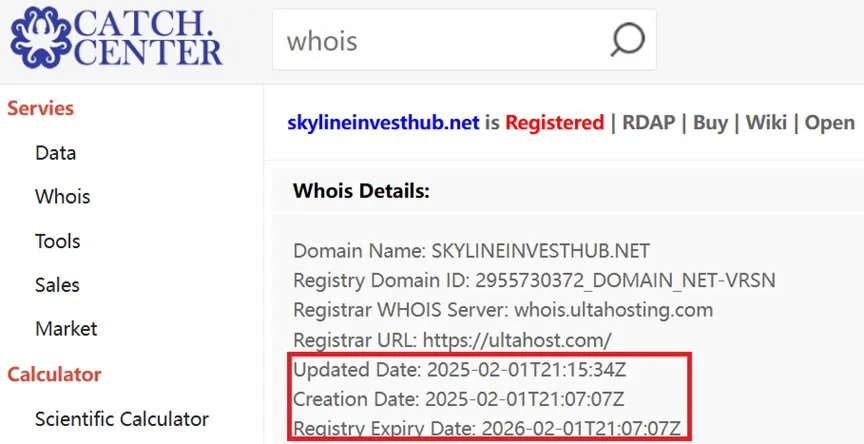The height and width of the screenshot is (444, 864).
Task: Click the Whois Details header
Action: tap(361, 191)
